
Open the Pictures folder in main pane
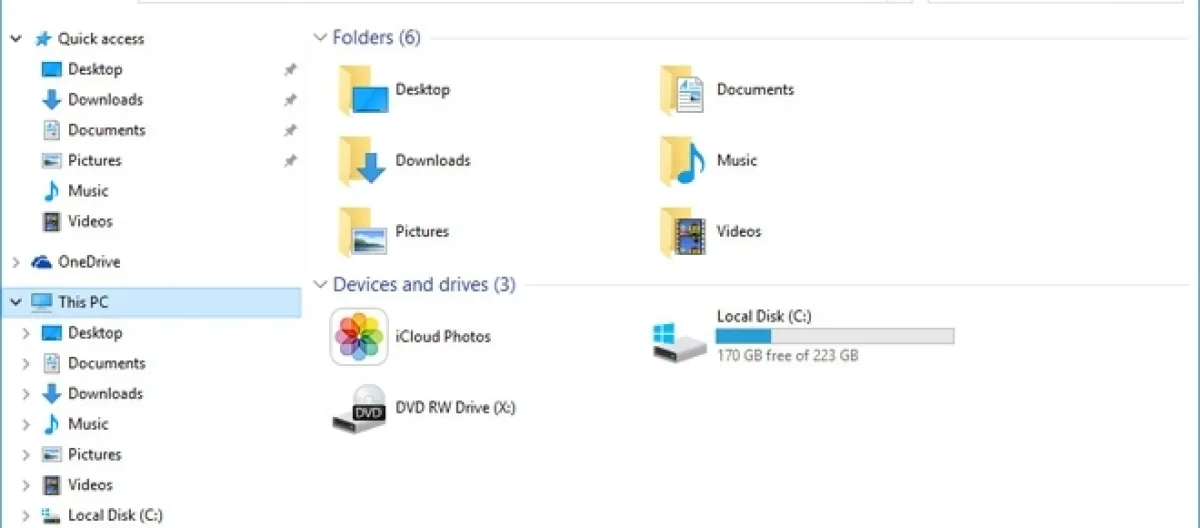coord(362,232)
